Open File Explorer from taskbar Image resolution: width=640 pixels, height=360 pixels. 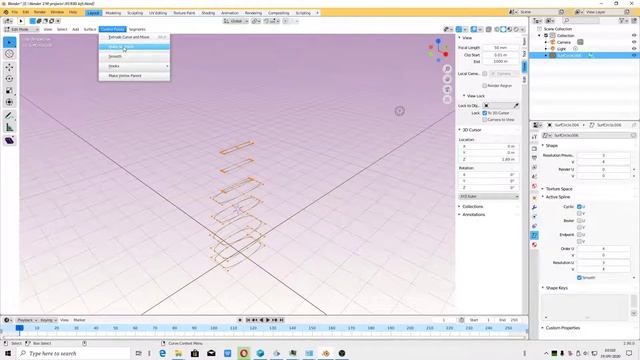click(178, 353)
